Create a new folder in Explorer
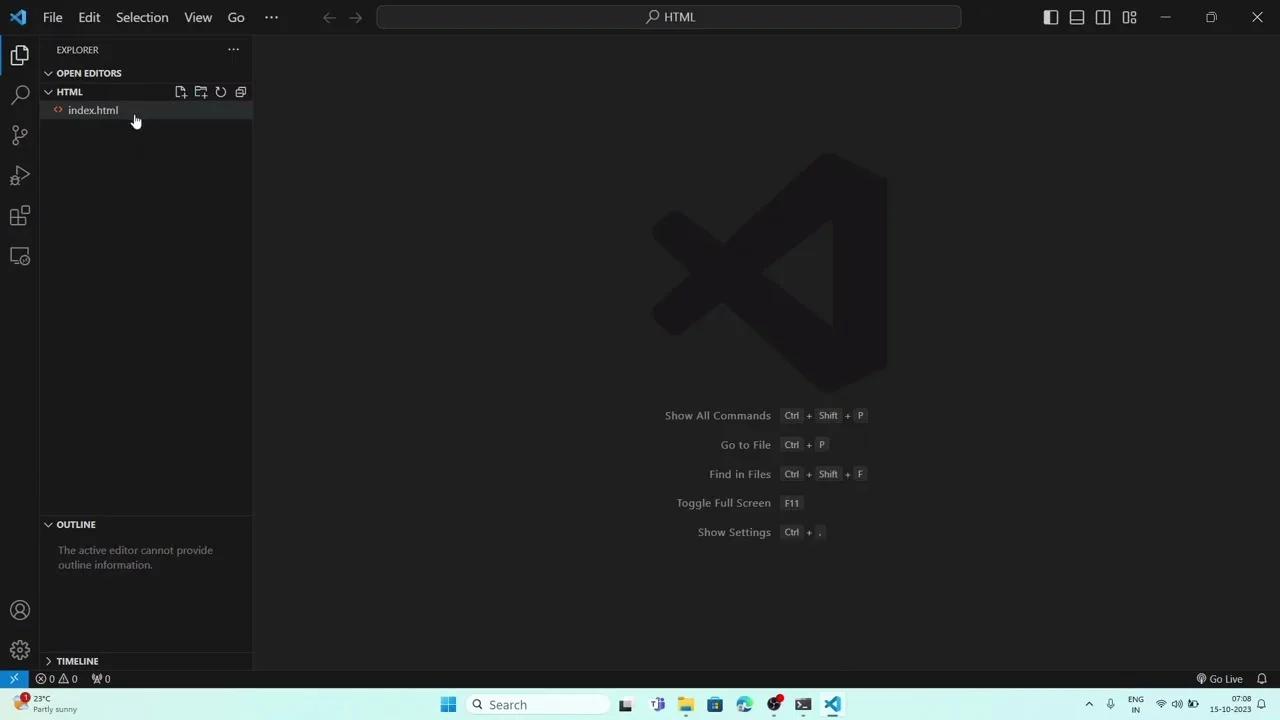The height and width of the screenshot is (720, 1280). point(200,92)
